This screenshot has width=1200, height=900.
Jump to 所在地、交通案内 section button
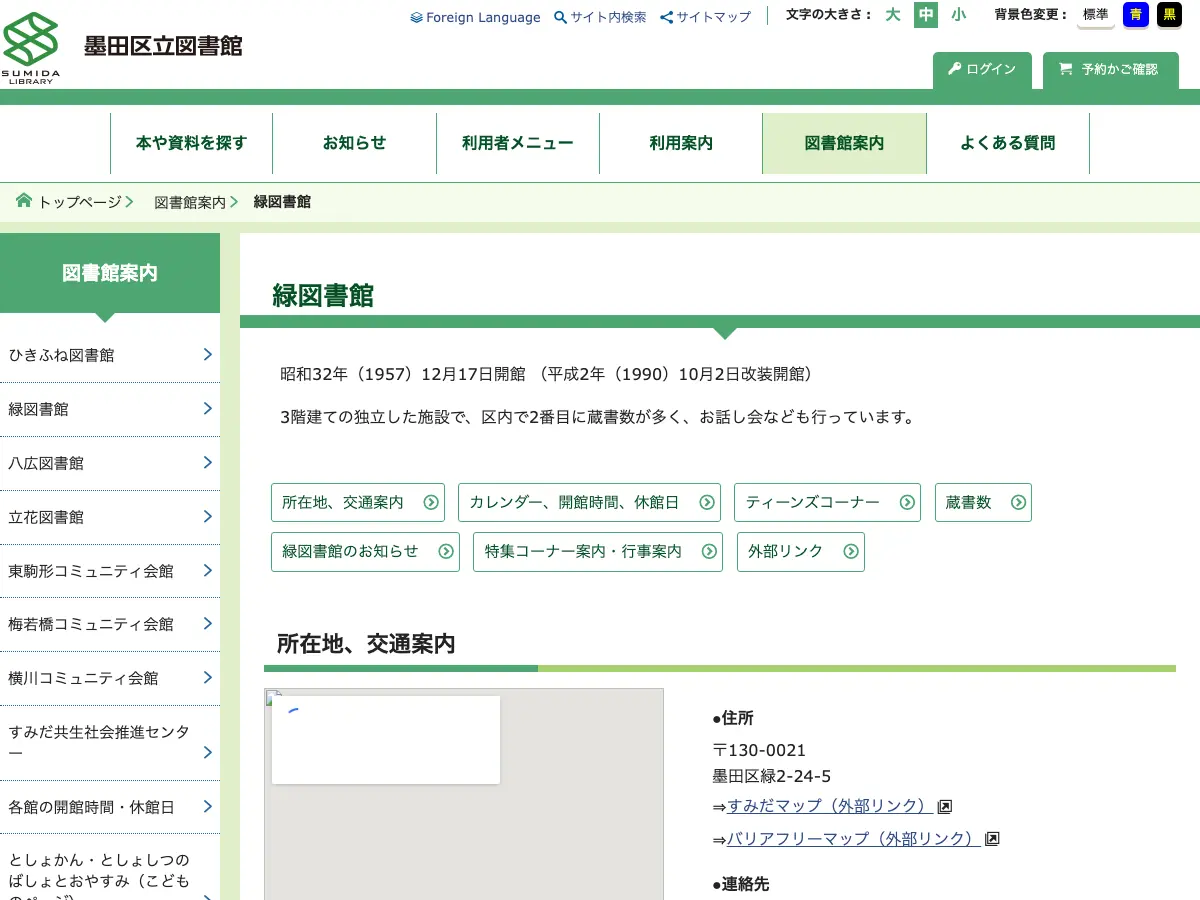358,502
